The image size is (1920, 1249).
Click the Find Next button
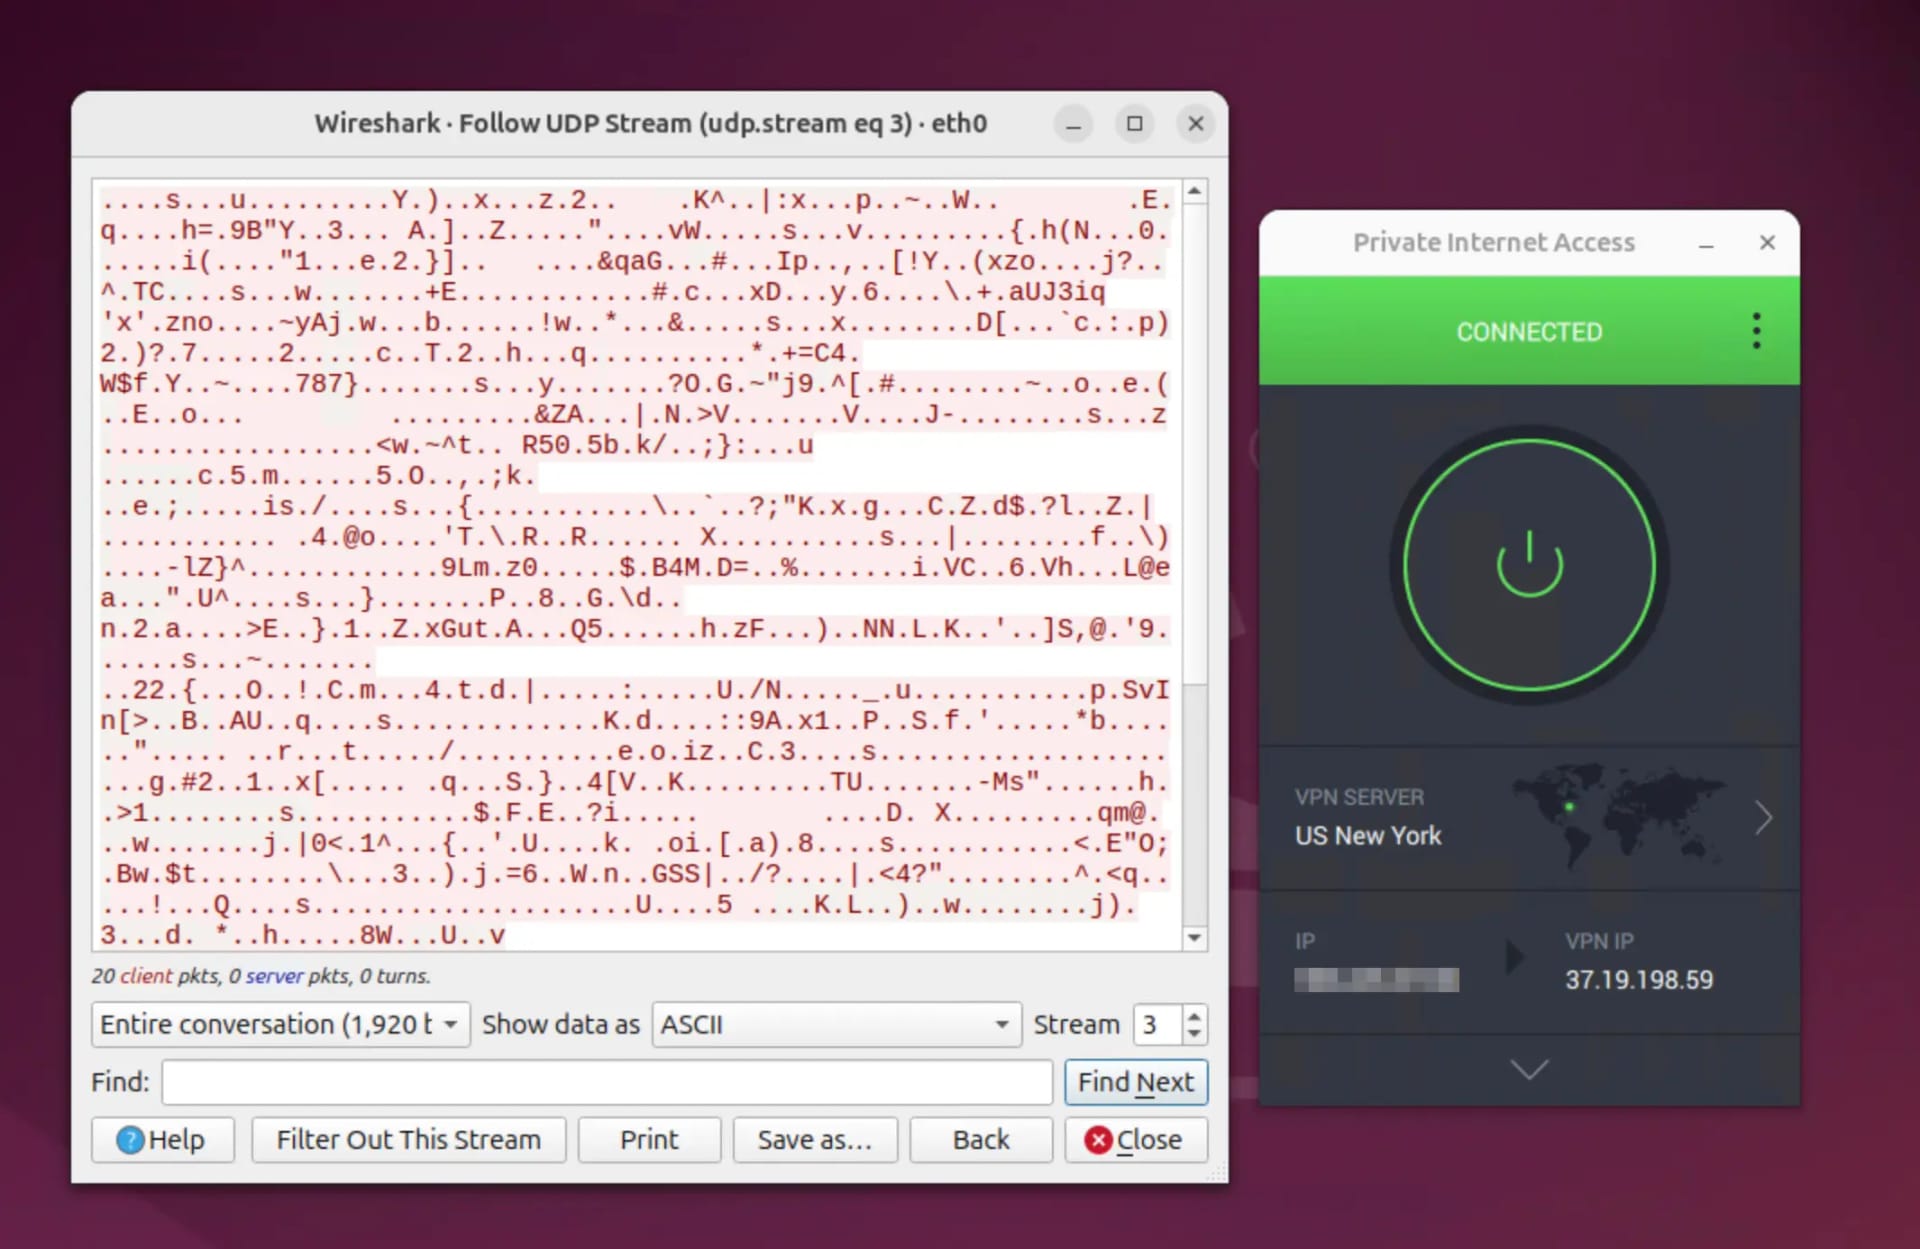[x=1134, y=1080]
